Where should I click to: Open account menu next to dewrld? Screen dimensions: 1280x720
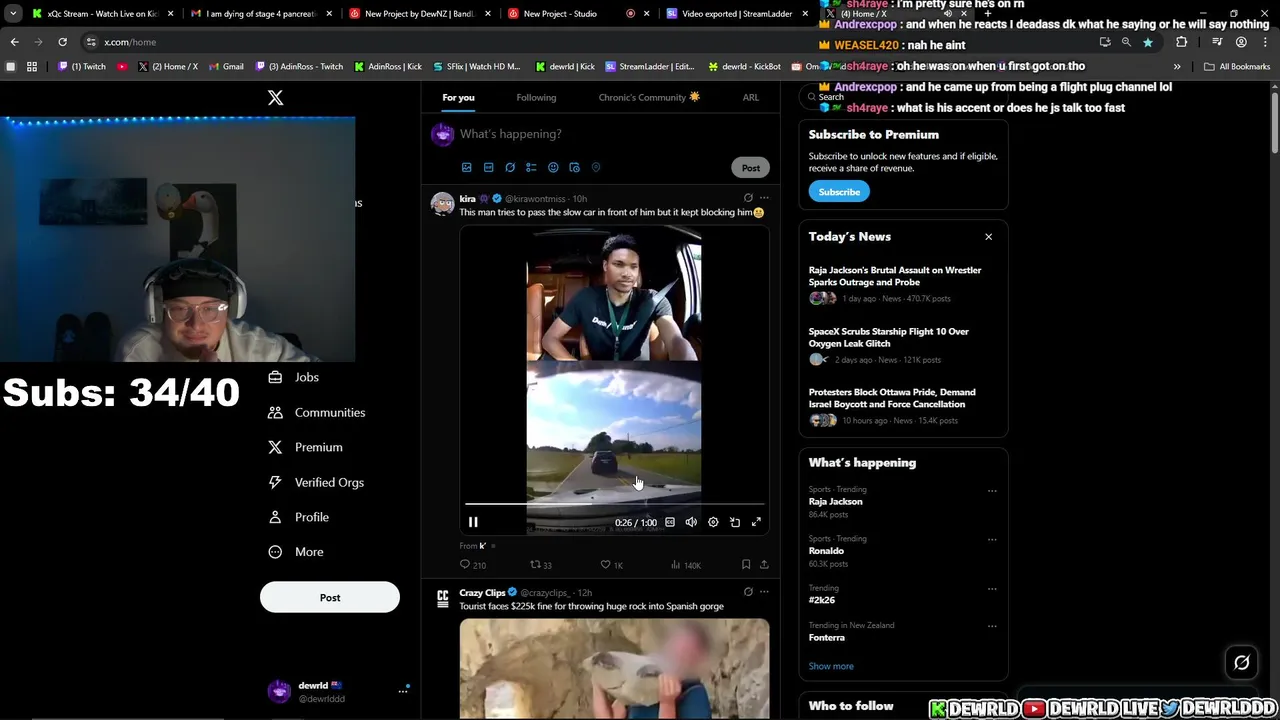click(403, 691)
